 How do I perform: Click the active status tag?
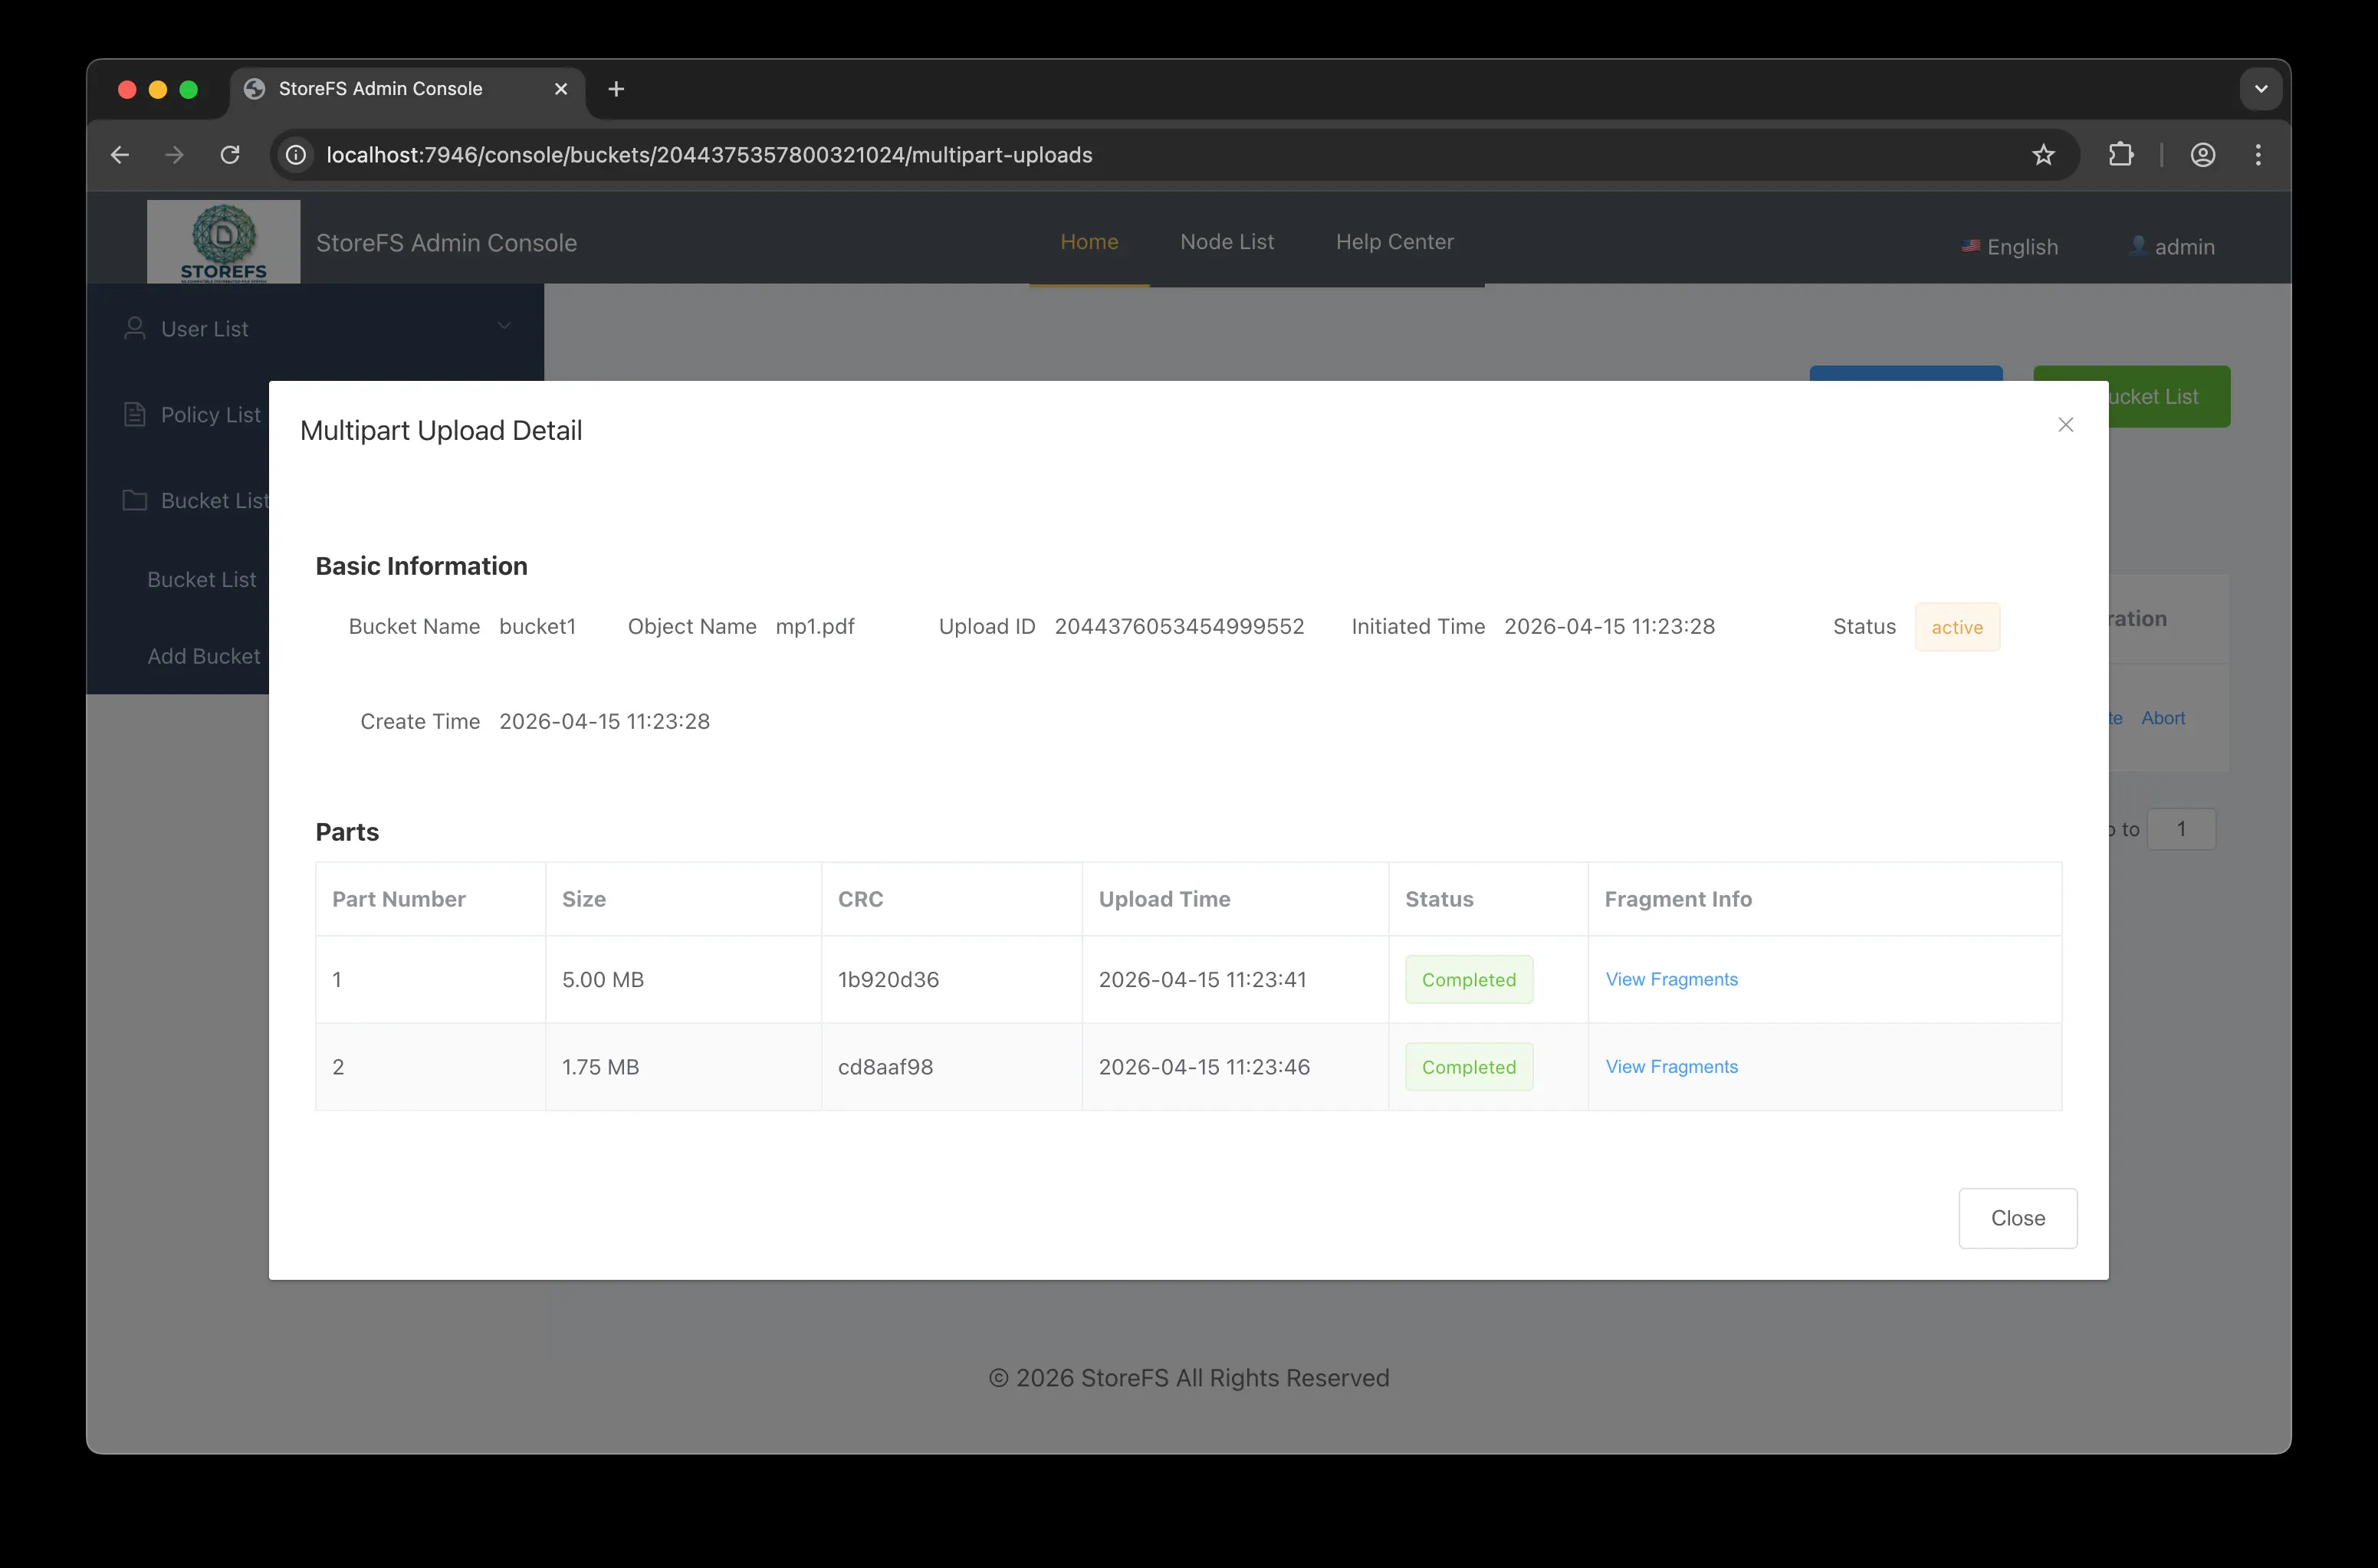(x=1956, y=627)
